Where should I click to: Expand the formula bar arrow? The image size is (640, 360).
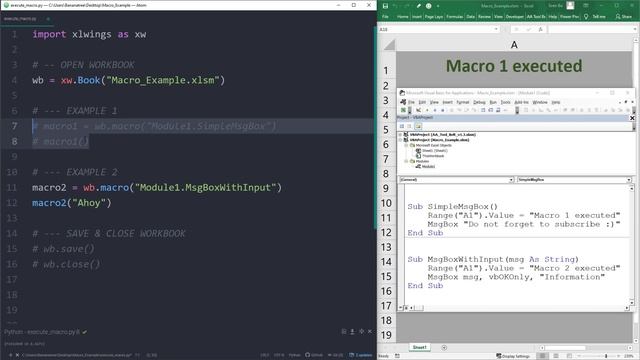coord(635,29)
